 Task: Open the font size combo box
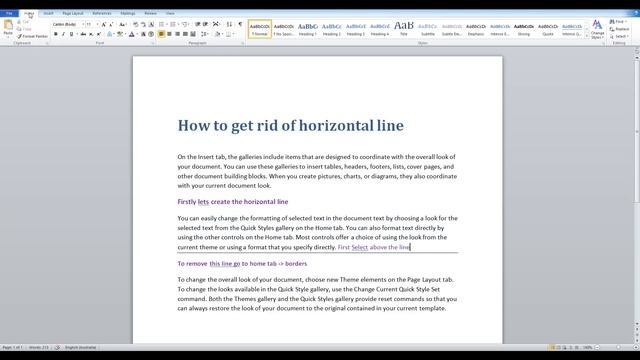pyautogui.click(x=92, y=24)
